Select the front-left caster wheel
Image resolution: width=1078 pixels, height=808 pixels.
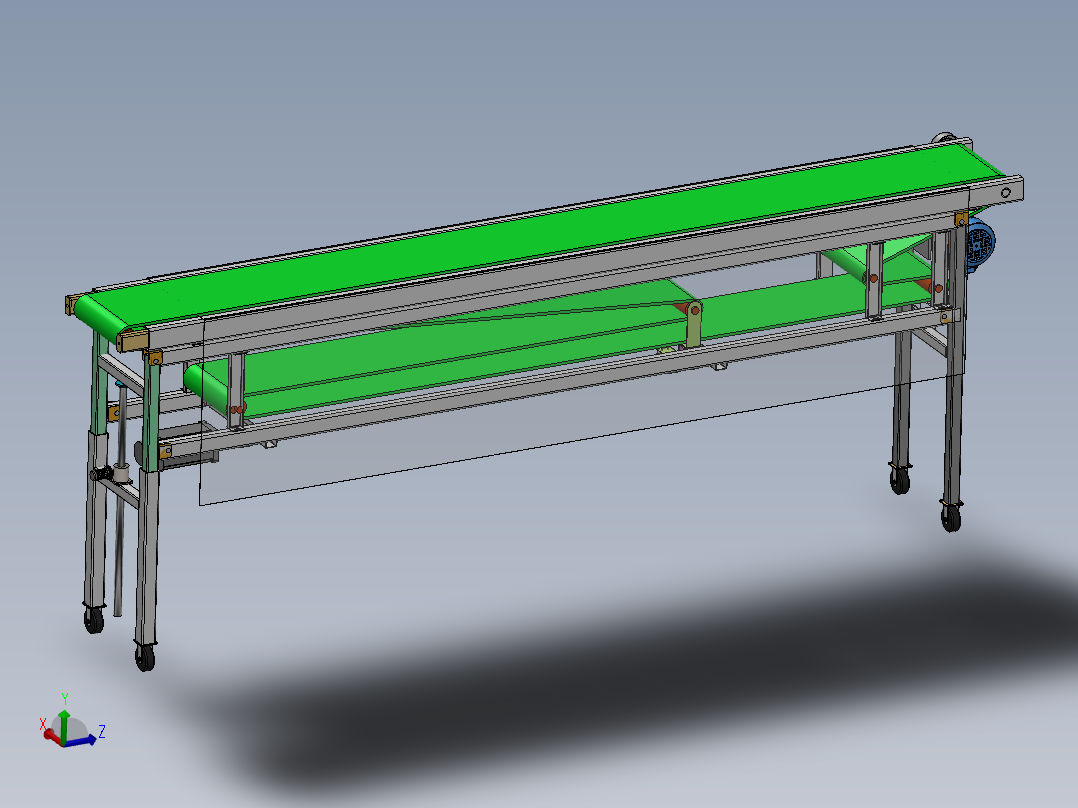tap(145, 658)
